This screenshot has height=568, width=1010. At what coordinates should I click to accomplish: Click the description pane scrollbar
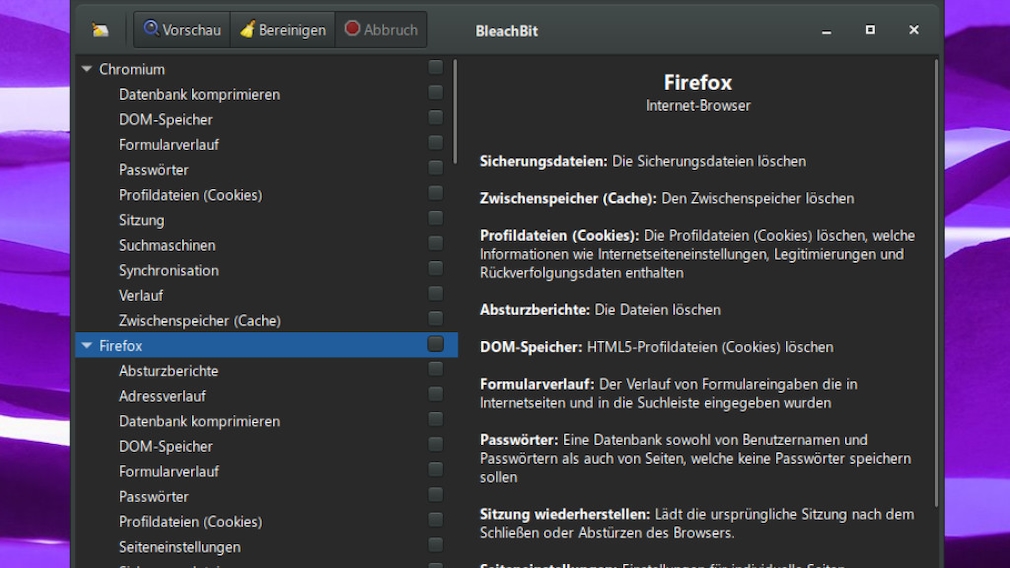[x=936, y=280]
